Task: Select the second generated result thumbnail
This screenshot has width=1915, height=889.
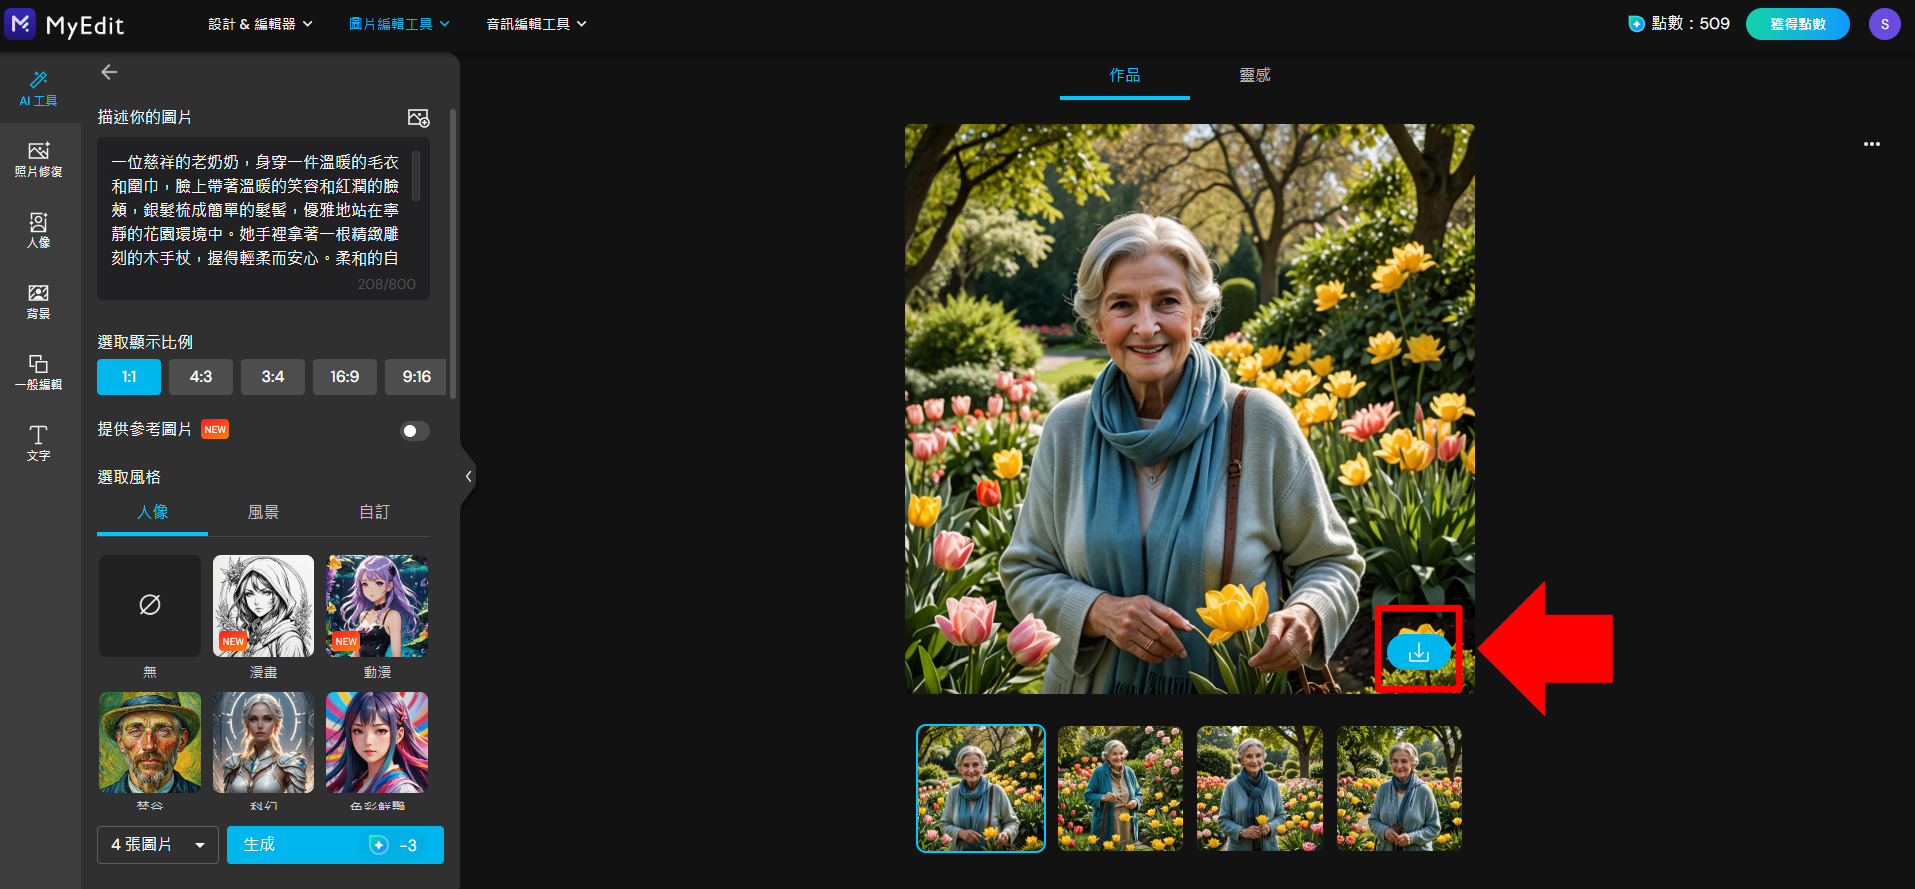Action: coord(1120,789)
